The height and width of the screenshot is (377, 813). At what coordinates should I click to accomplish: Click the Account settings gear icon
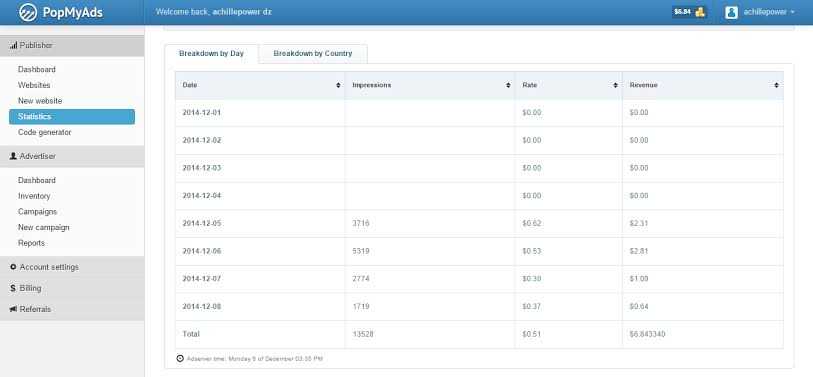[x=13, y=267]
